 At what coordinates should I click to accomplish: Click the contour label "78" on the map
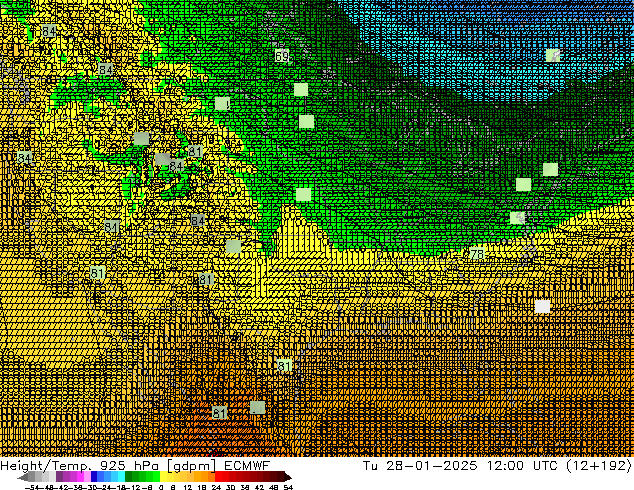coord(477,254)
